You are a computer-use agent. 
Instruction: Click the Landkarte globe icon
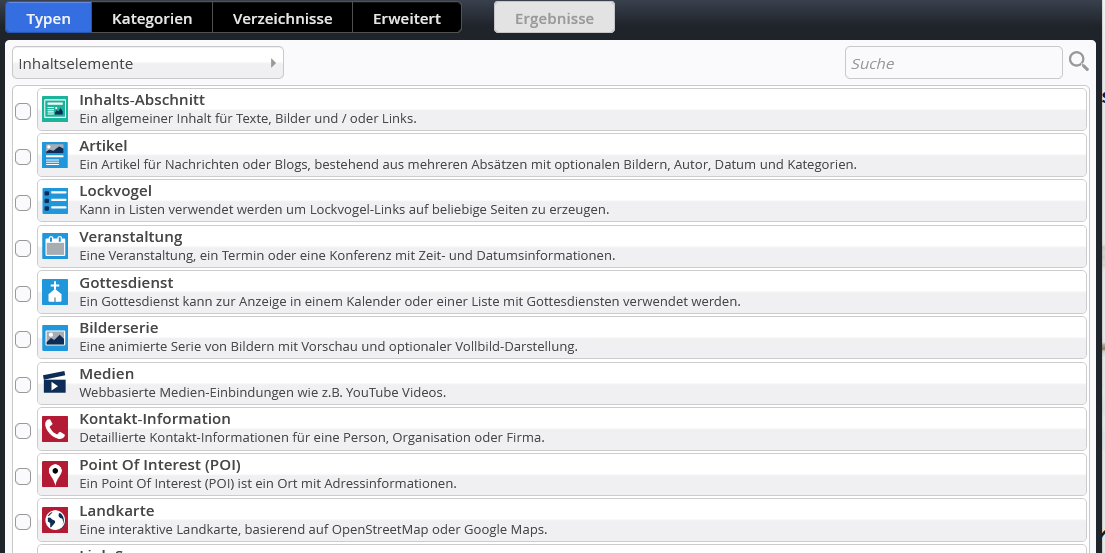coord(55,520)
